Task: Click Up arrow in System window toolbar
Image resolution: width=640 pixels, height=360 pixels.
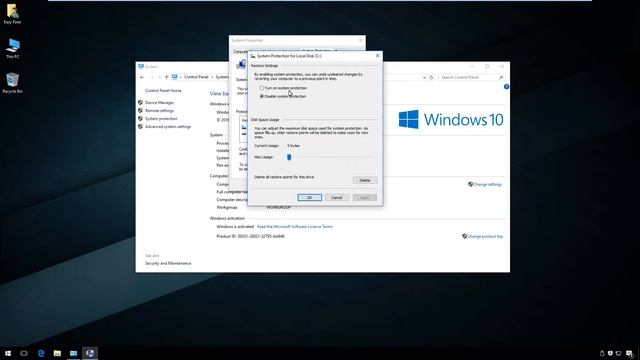Action: (166, 77)
